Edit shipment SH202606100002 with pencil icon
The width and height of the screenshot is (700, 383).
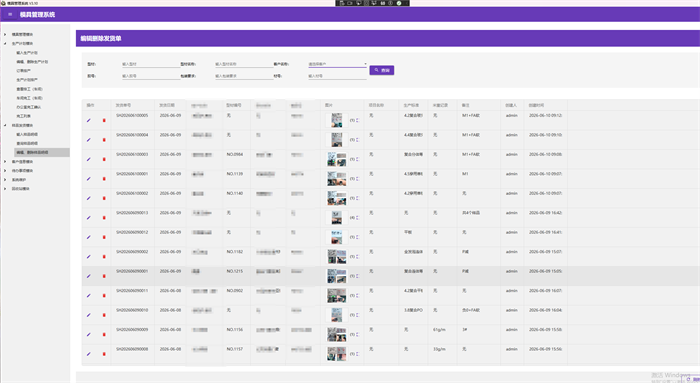(88, 198)
